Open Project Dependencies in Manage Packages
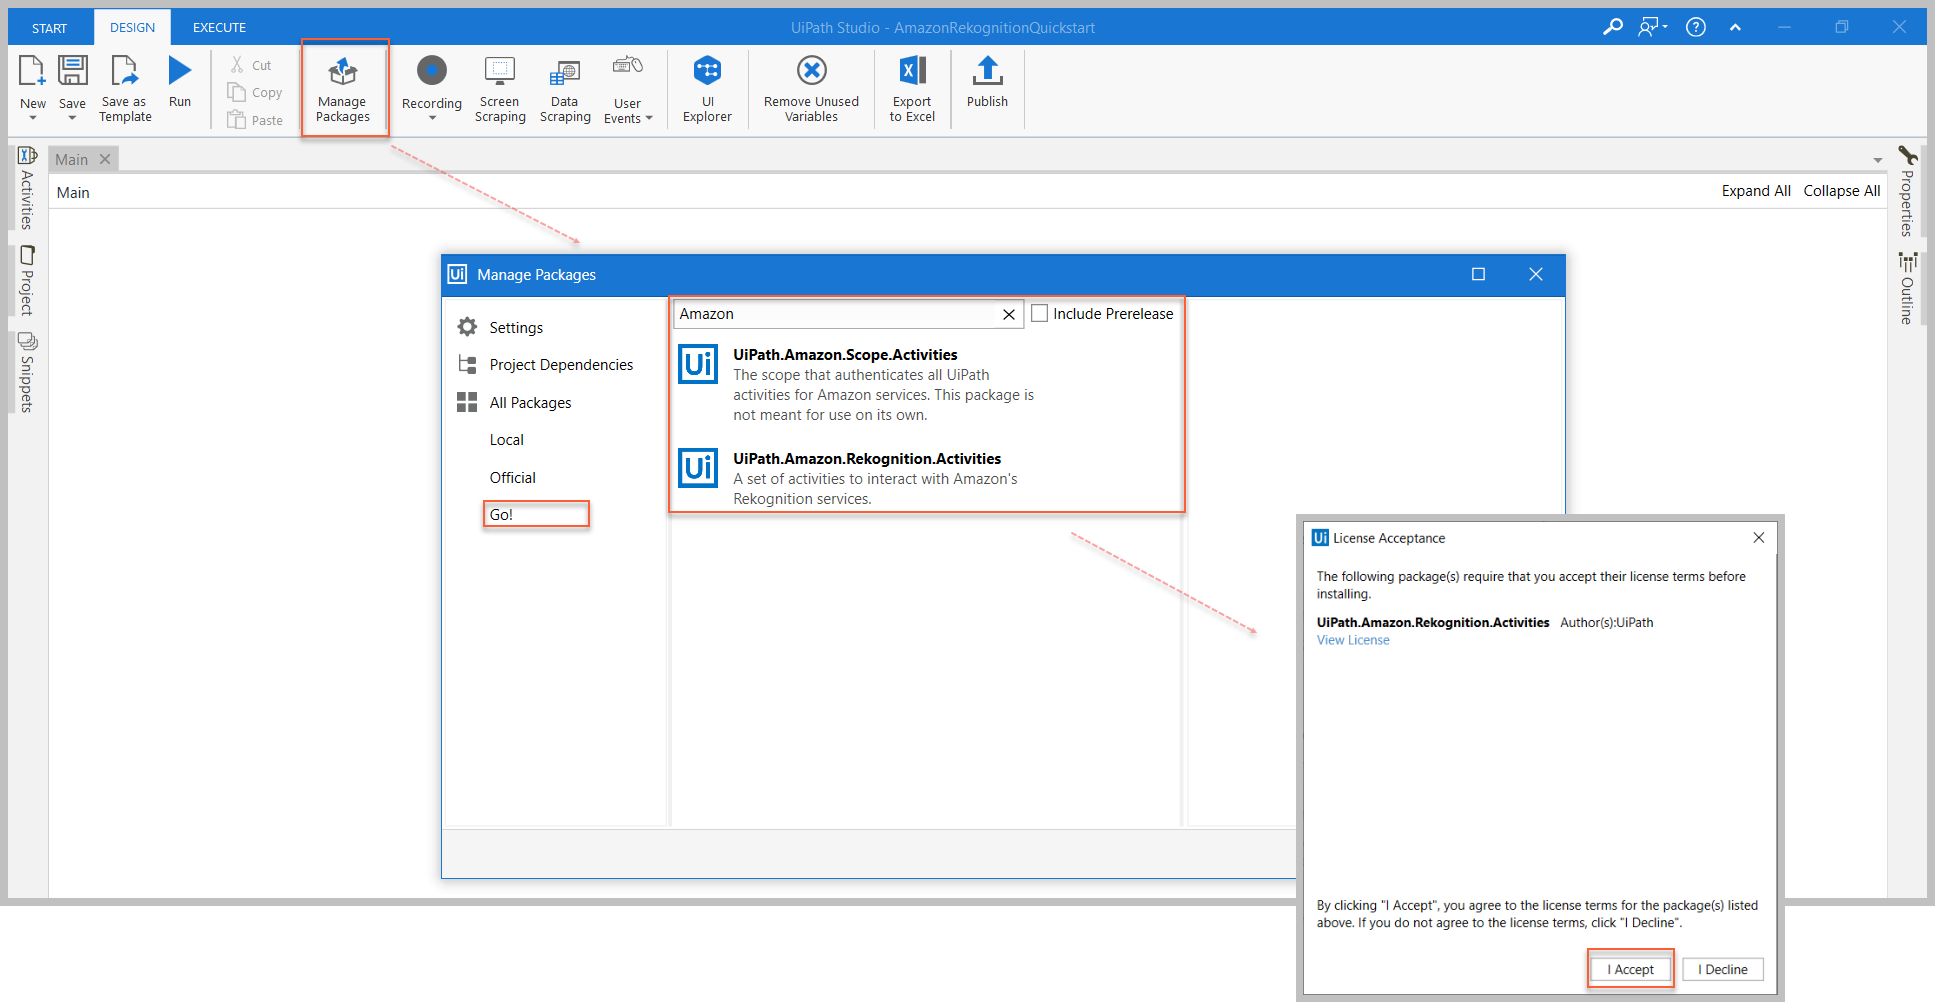This screenshot has height=1002, width=1935. (x=545, y=365)
